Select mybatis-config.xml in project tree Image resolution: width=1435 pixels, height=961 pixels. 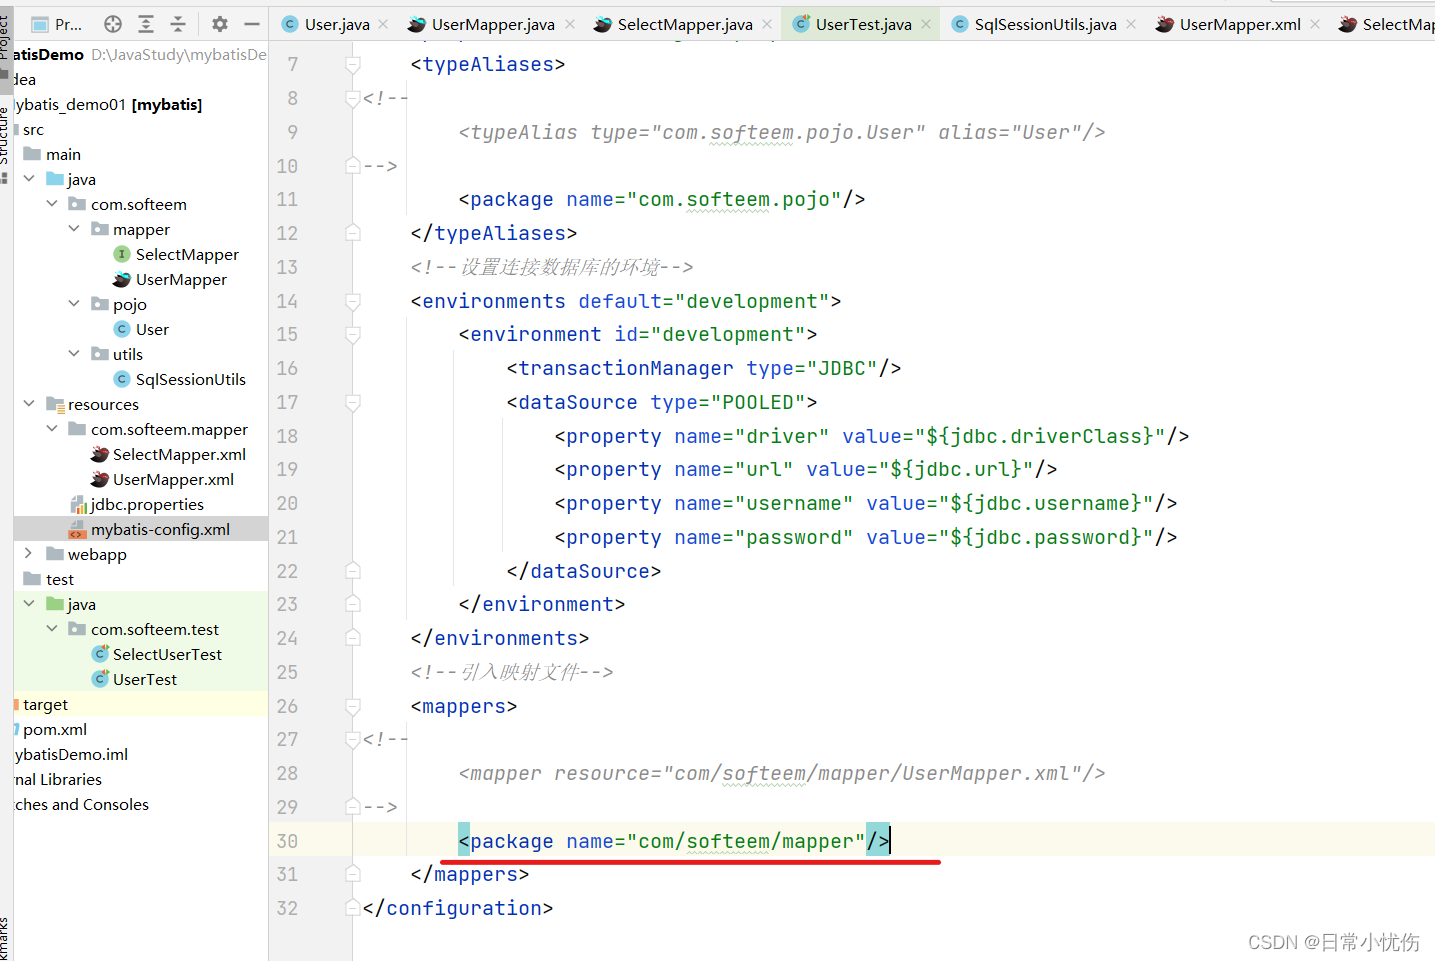[x=160, y=529]
